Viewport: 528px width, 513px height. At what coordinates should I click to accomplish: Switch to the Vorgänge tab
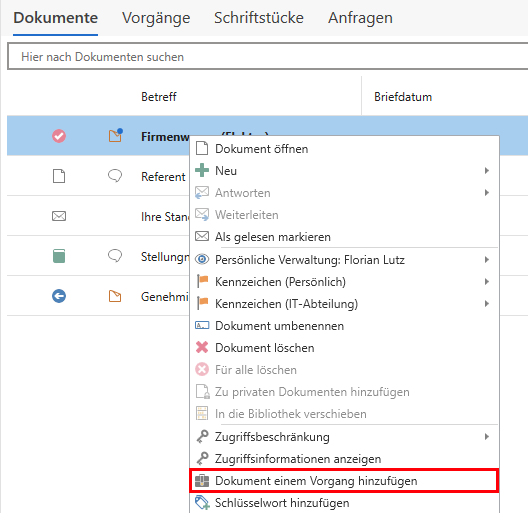tap(156, 18)
